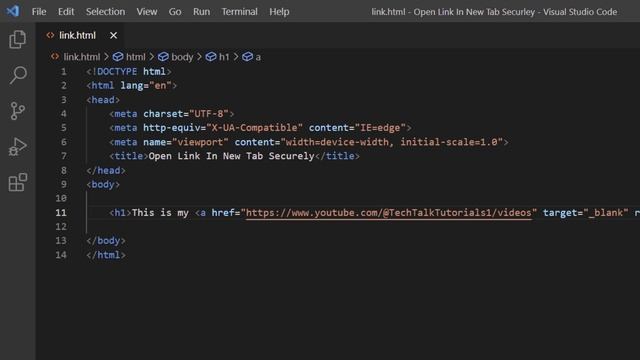Open the Explorer view in the activity bar
This screenshot has height=360, width=640.
coord(18,40)
